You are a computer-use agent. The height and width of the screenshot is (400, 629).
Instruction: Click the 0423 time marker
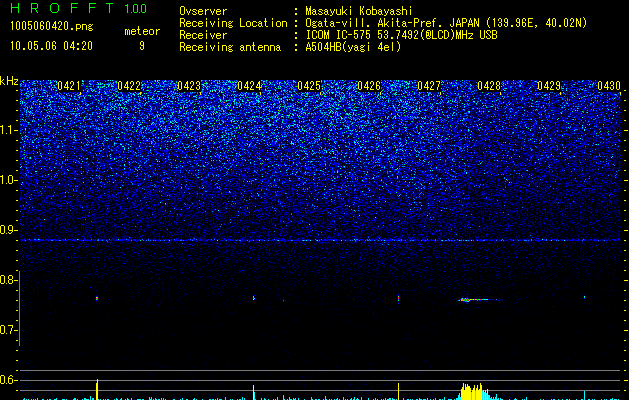(189, 86)
